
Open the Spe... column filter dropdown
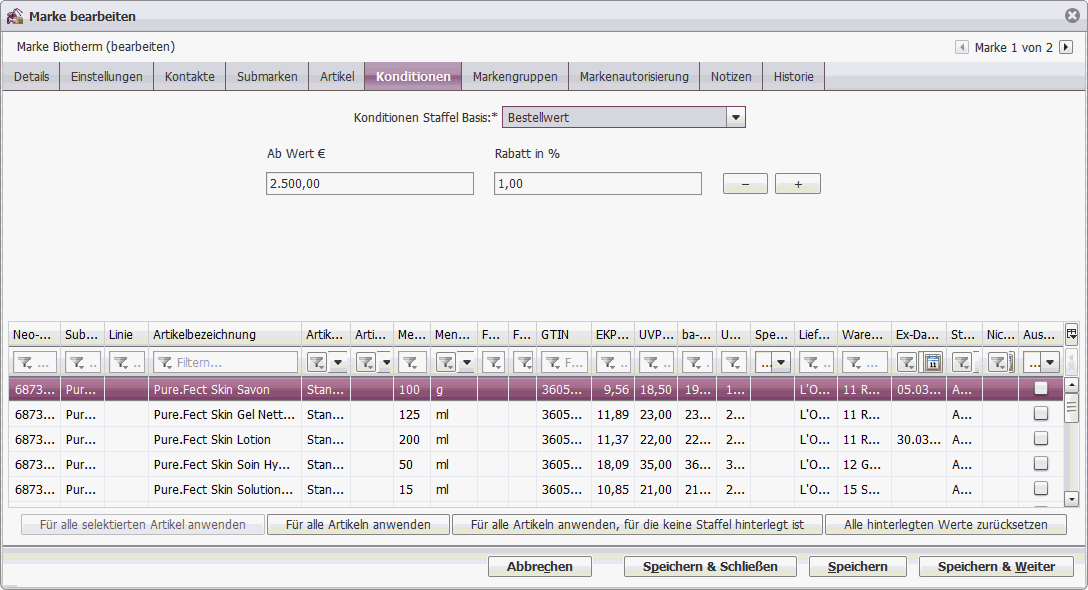click(x=781, y=362)
